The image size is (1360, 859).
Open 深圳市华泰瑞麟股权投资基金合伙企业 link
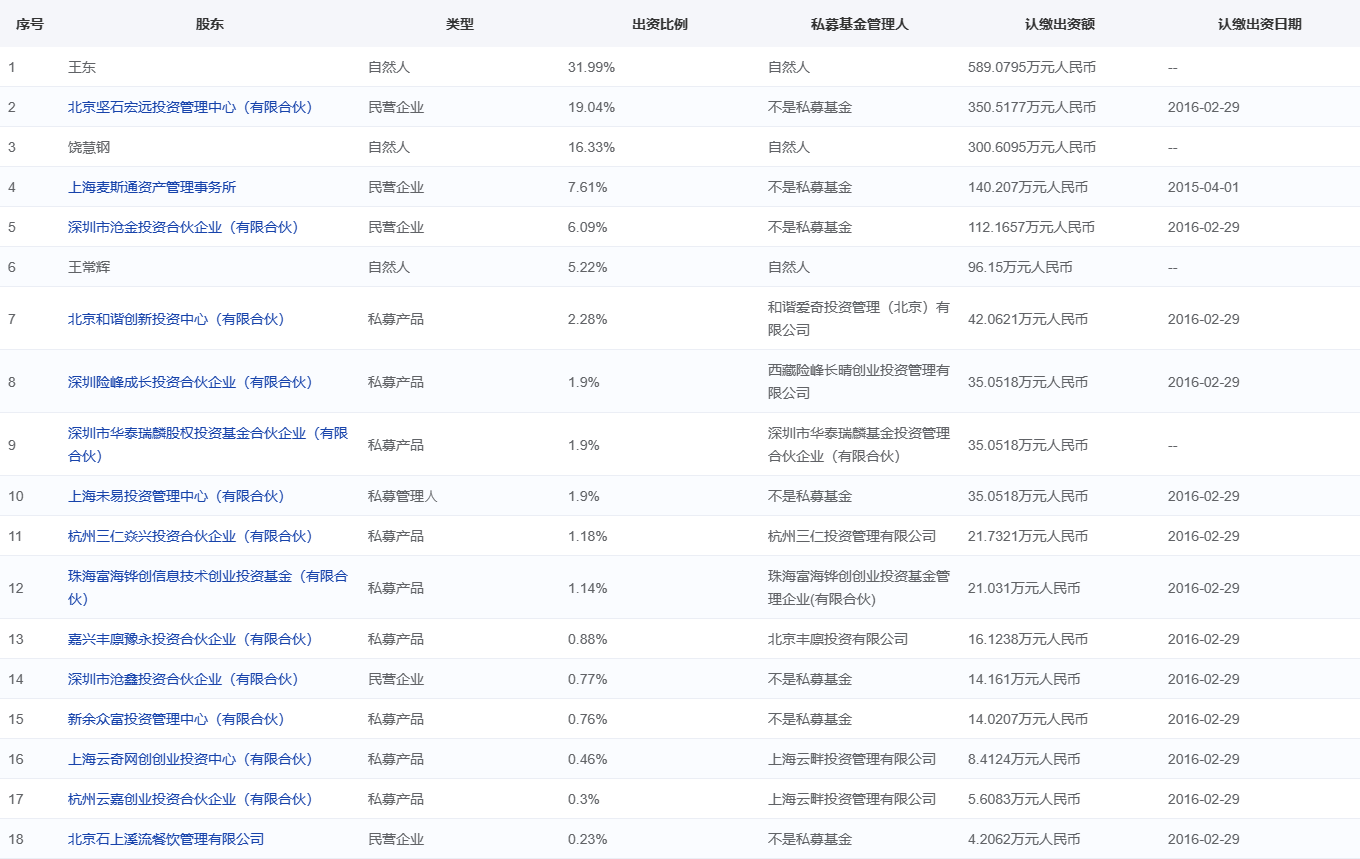point(208,445)
